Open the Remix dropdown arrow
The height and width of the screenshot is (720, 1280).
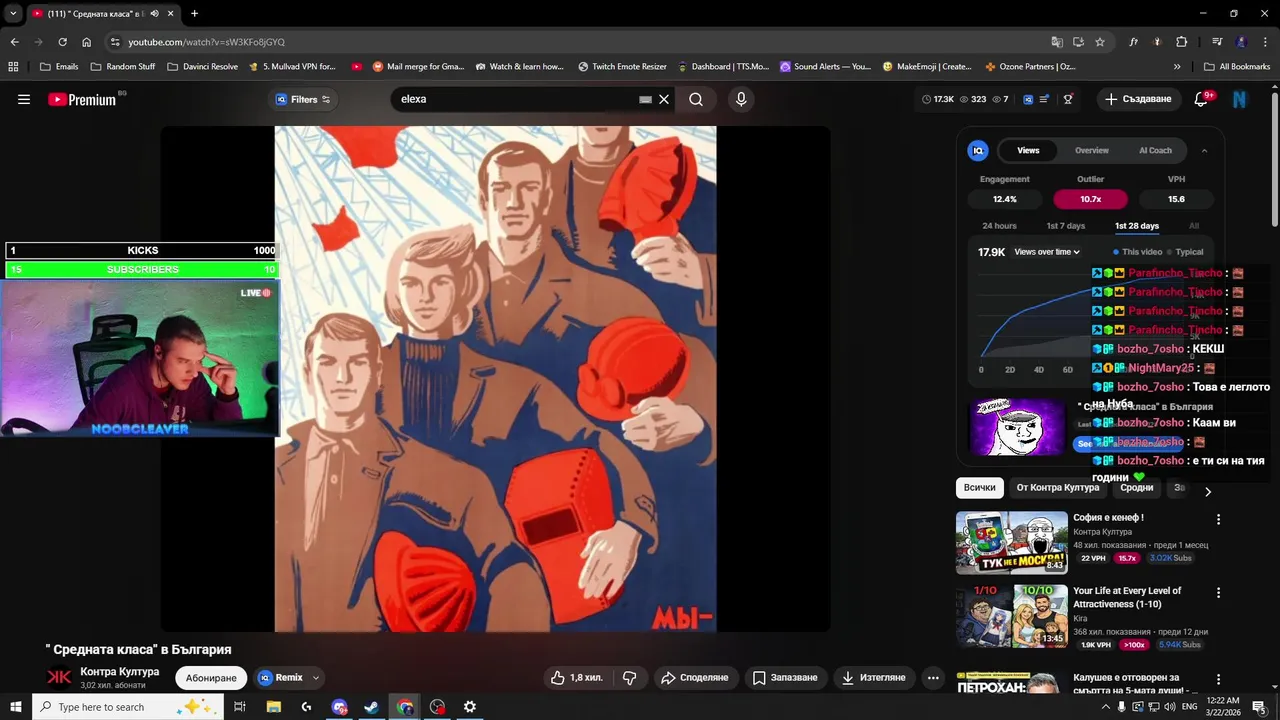(x=316, y=677)
